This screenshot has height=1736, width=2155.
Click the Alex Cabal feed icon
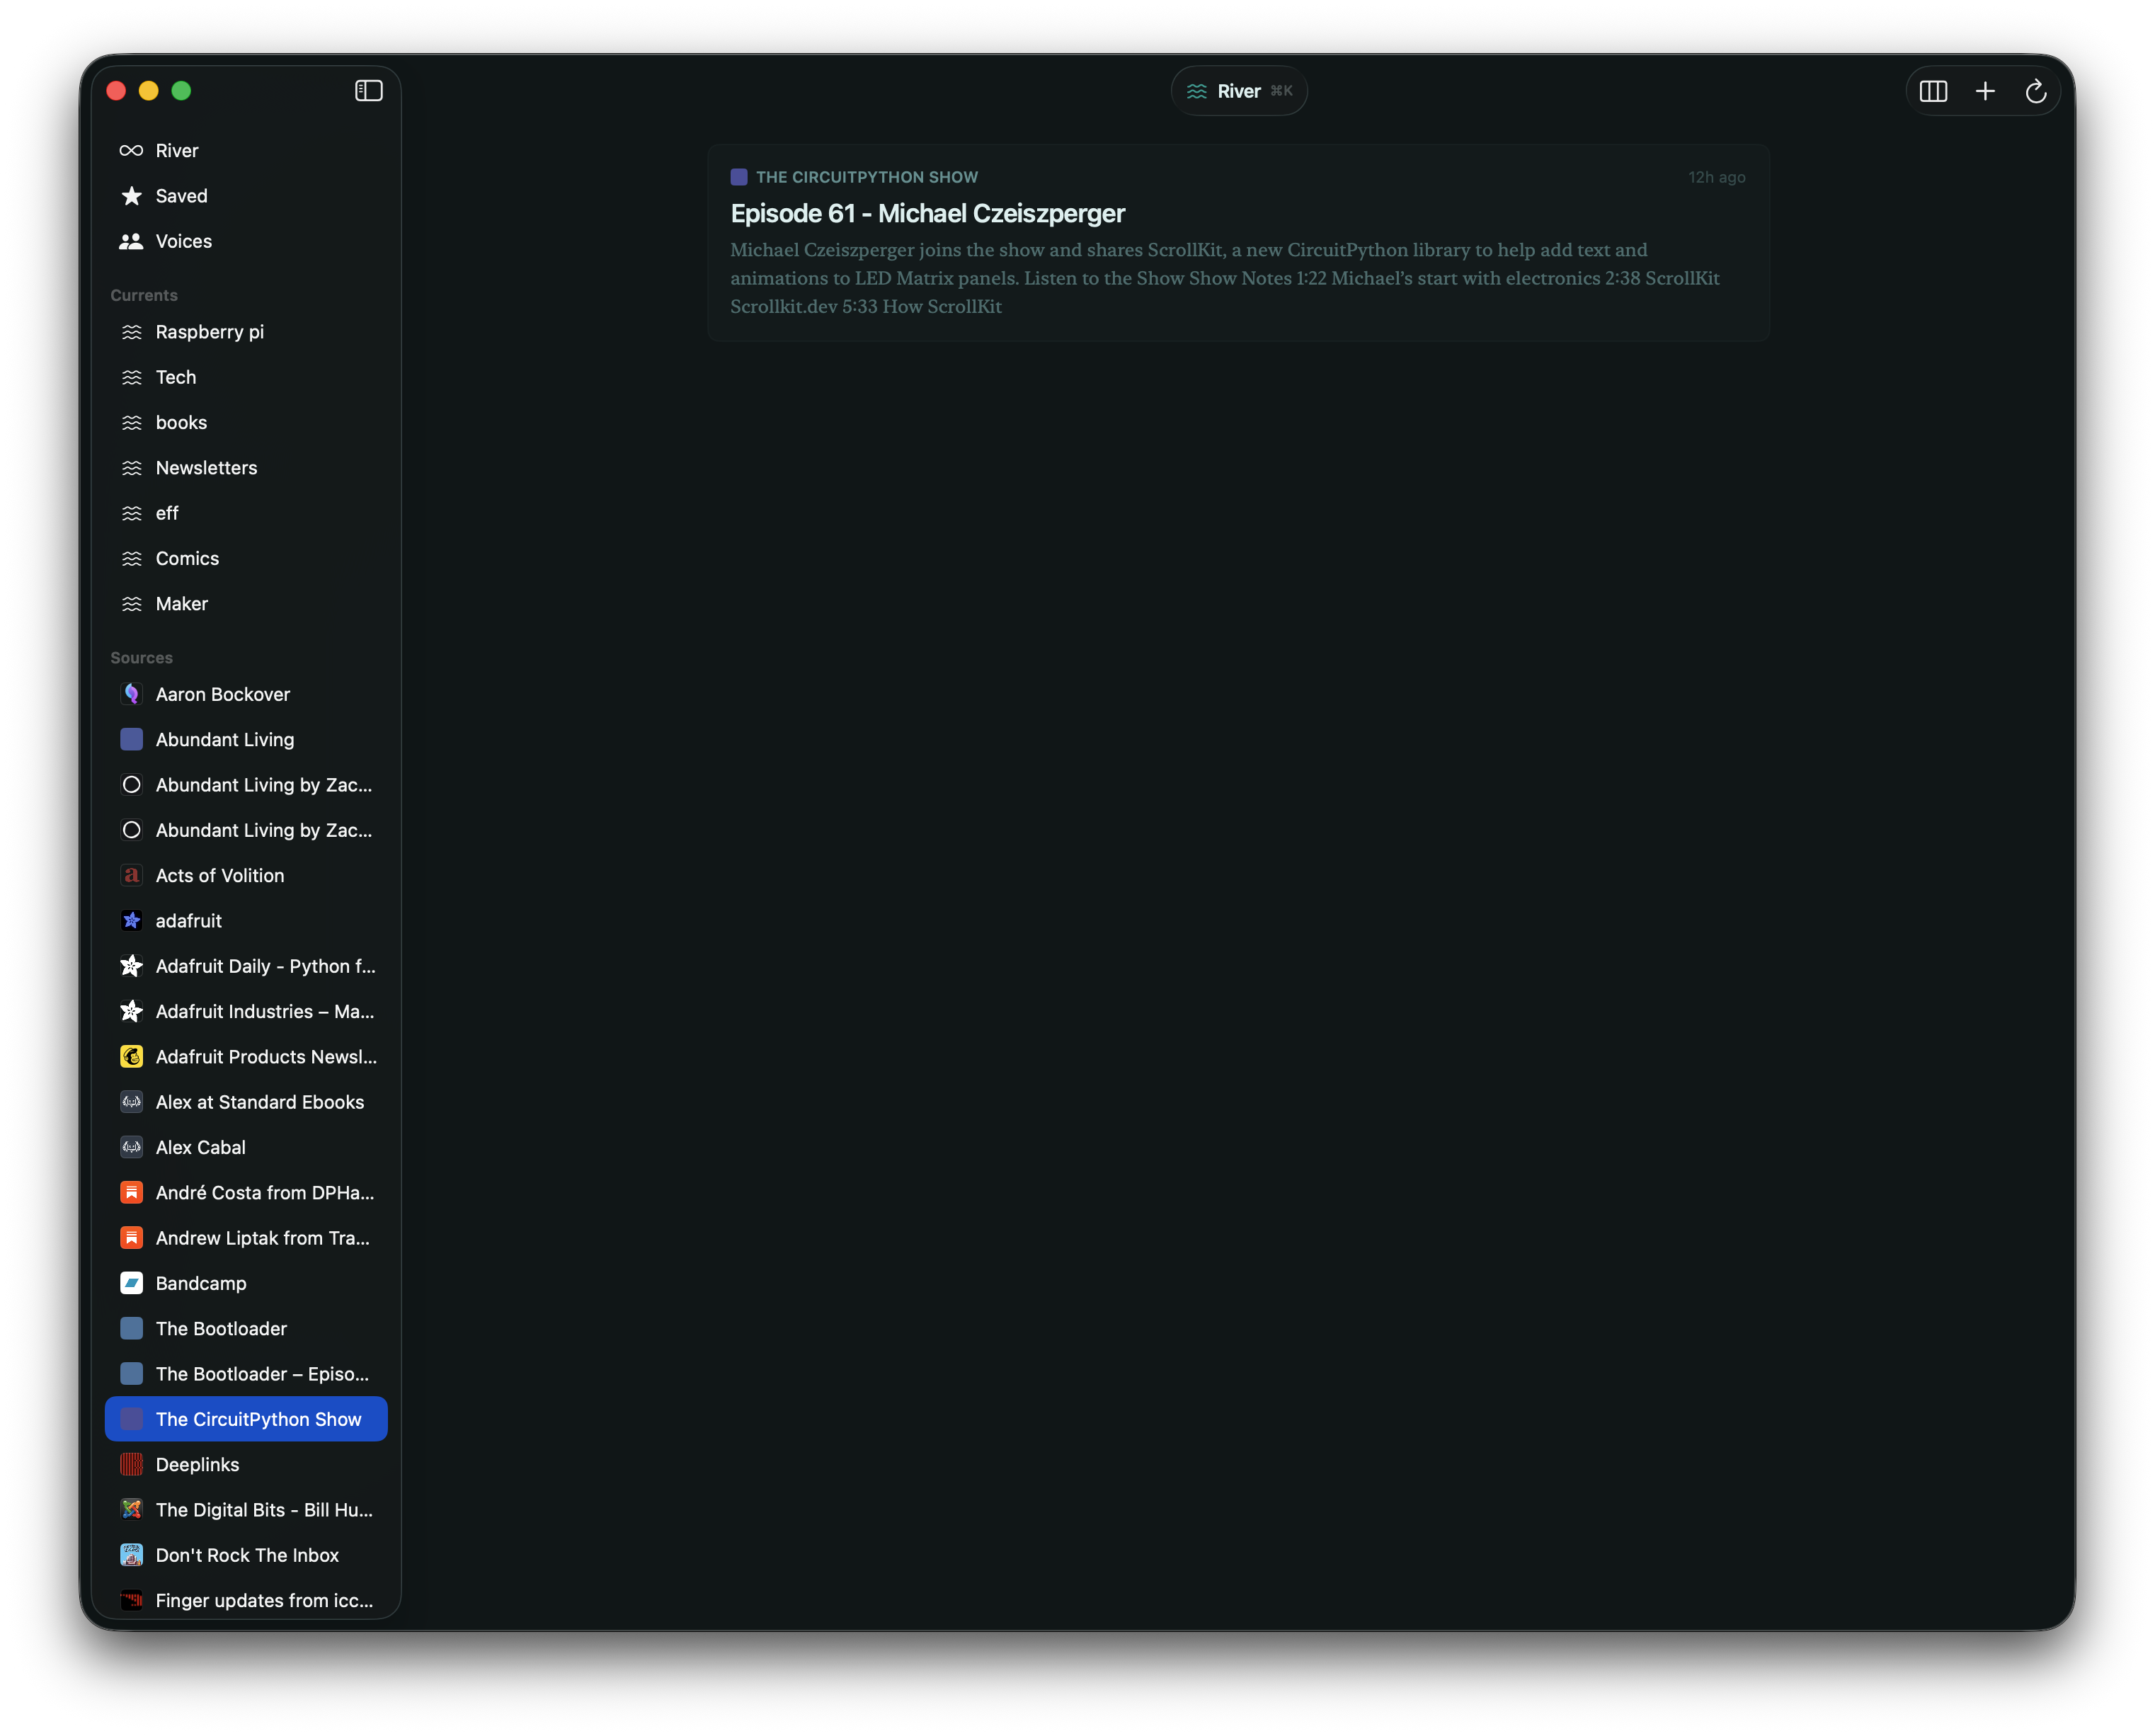point(131,1147)
